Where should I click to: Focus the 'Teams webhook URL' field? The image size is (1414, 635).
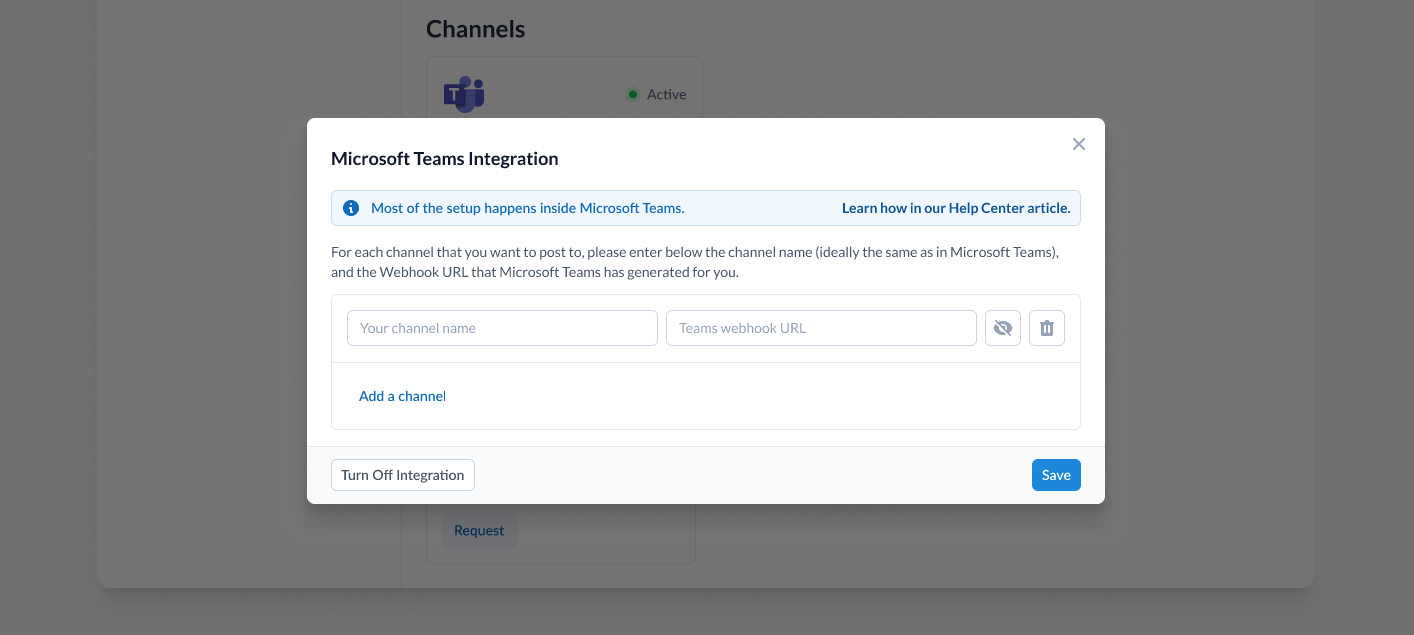(x=821, y=328)
